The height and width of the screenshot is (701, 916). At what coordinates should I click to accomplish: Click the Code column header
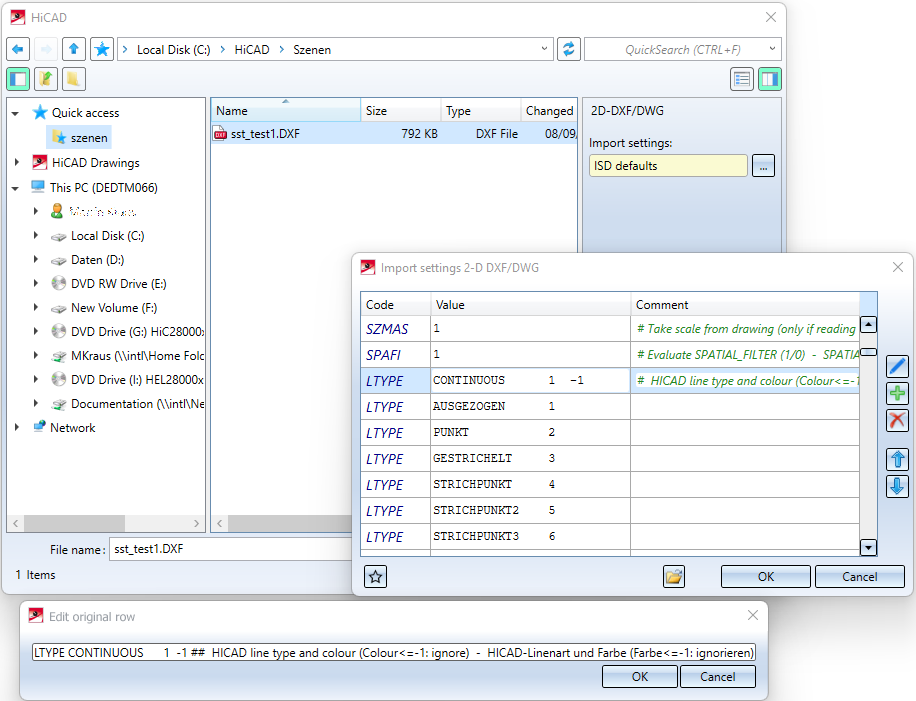click(395, 304)
